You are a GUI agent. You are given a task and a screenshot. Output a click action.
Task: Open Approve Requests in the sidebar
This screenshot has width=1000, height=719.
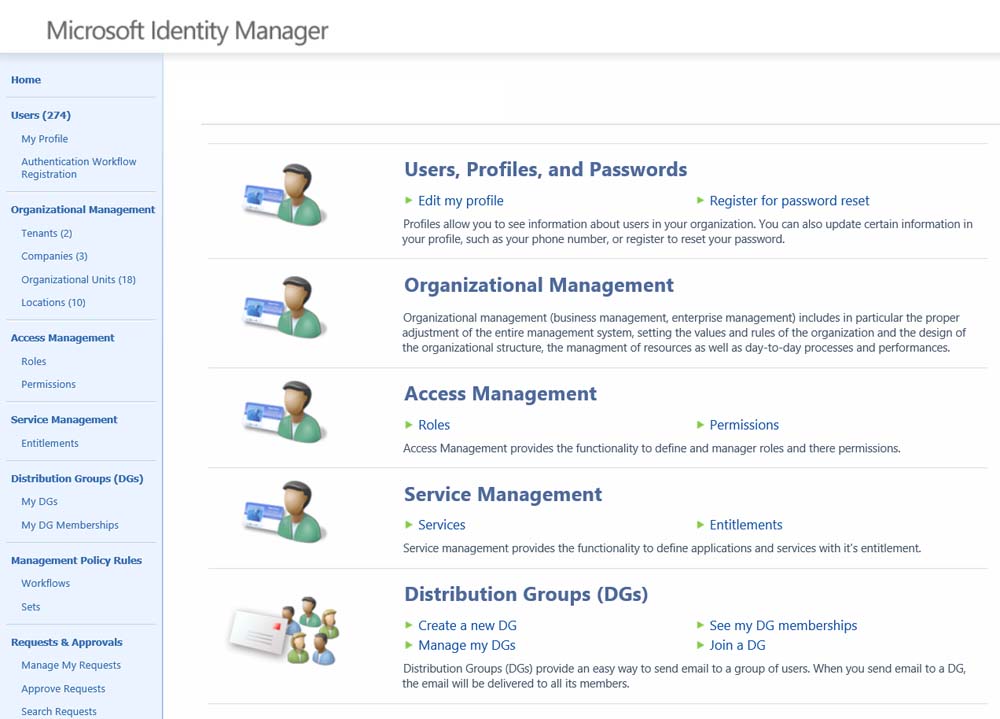[63, 689]
